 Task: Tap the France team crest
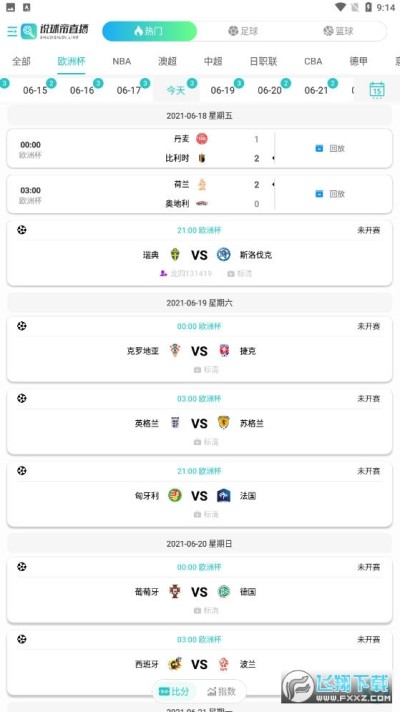point(223,495)
